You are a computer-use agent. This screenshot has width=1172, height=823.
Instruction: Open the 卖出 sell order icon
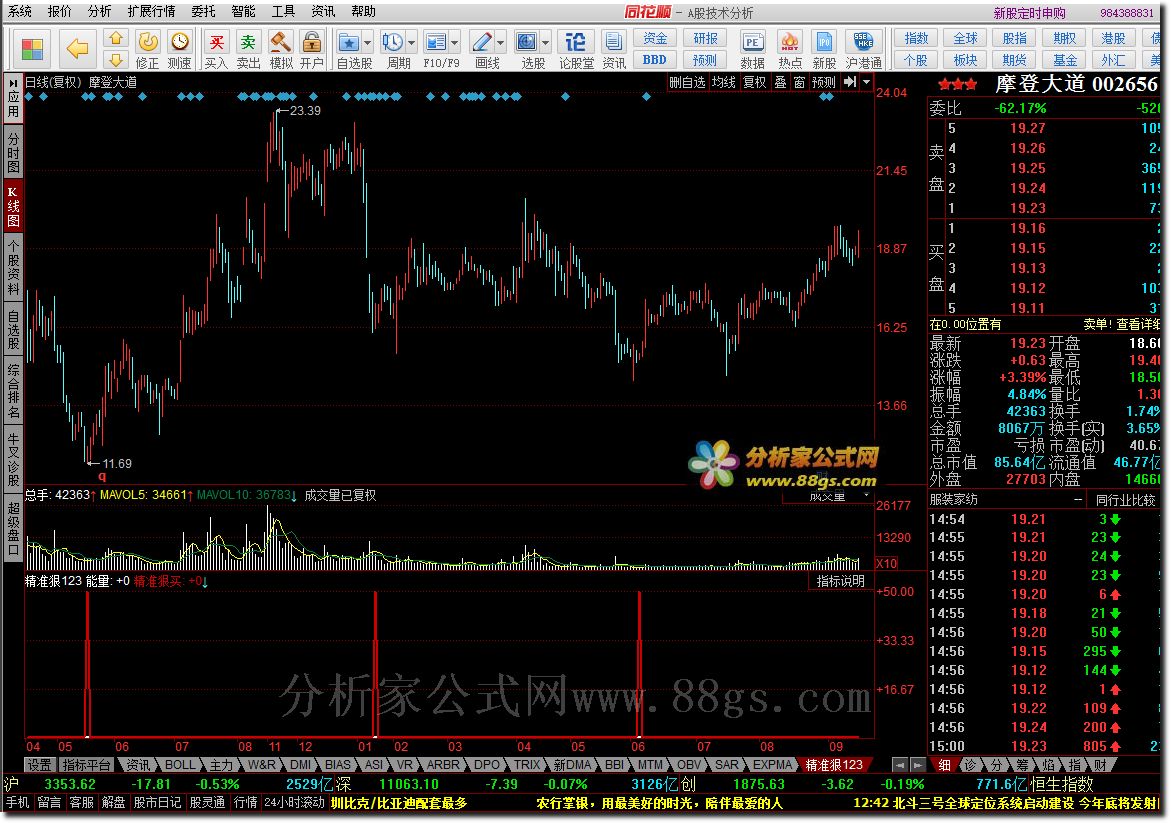click(248, 49)
